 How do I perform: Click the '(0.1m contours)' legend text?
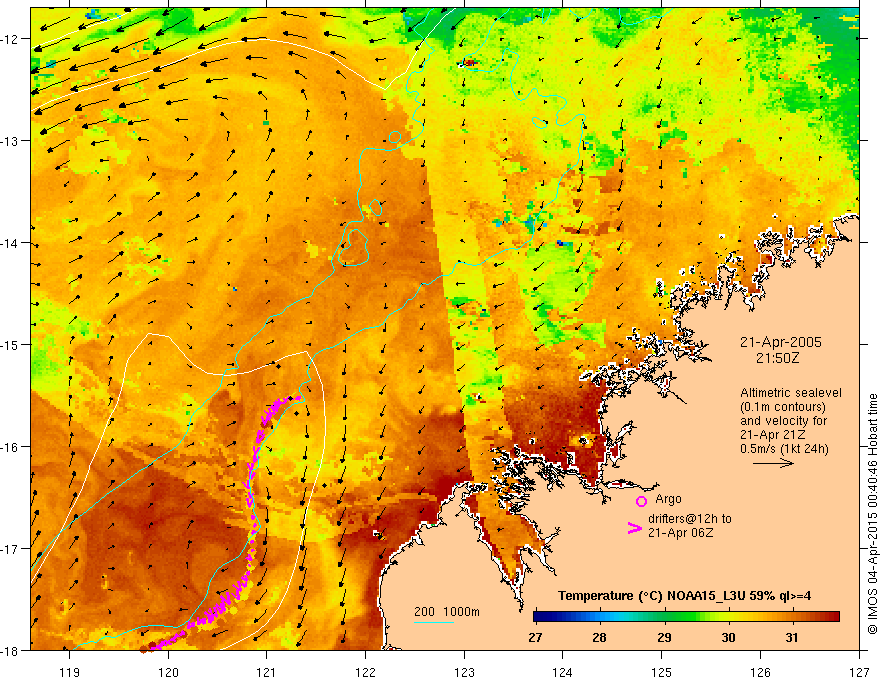pos(783,407)
